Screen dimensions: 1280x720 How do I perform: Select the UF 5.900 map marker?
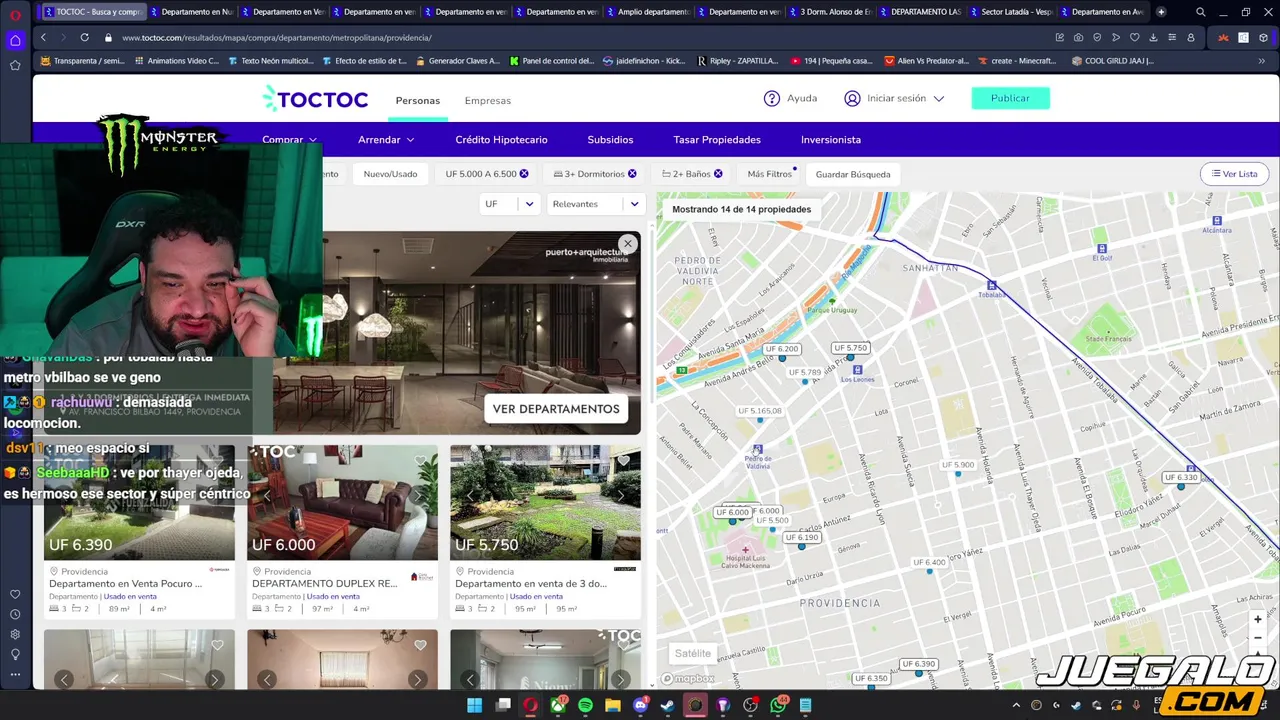(x=958, y=465)
